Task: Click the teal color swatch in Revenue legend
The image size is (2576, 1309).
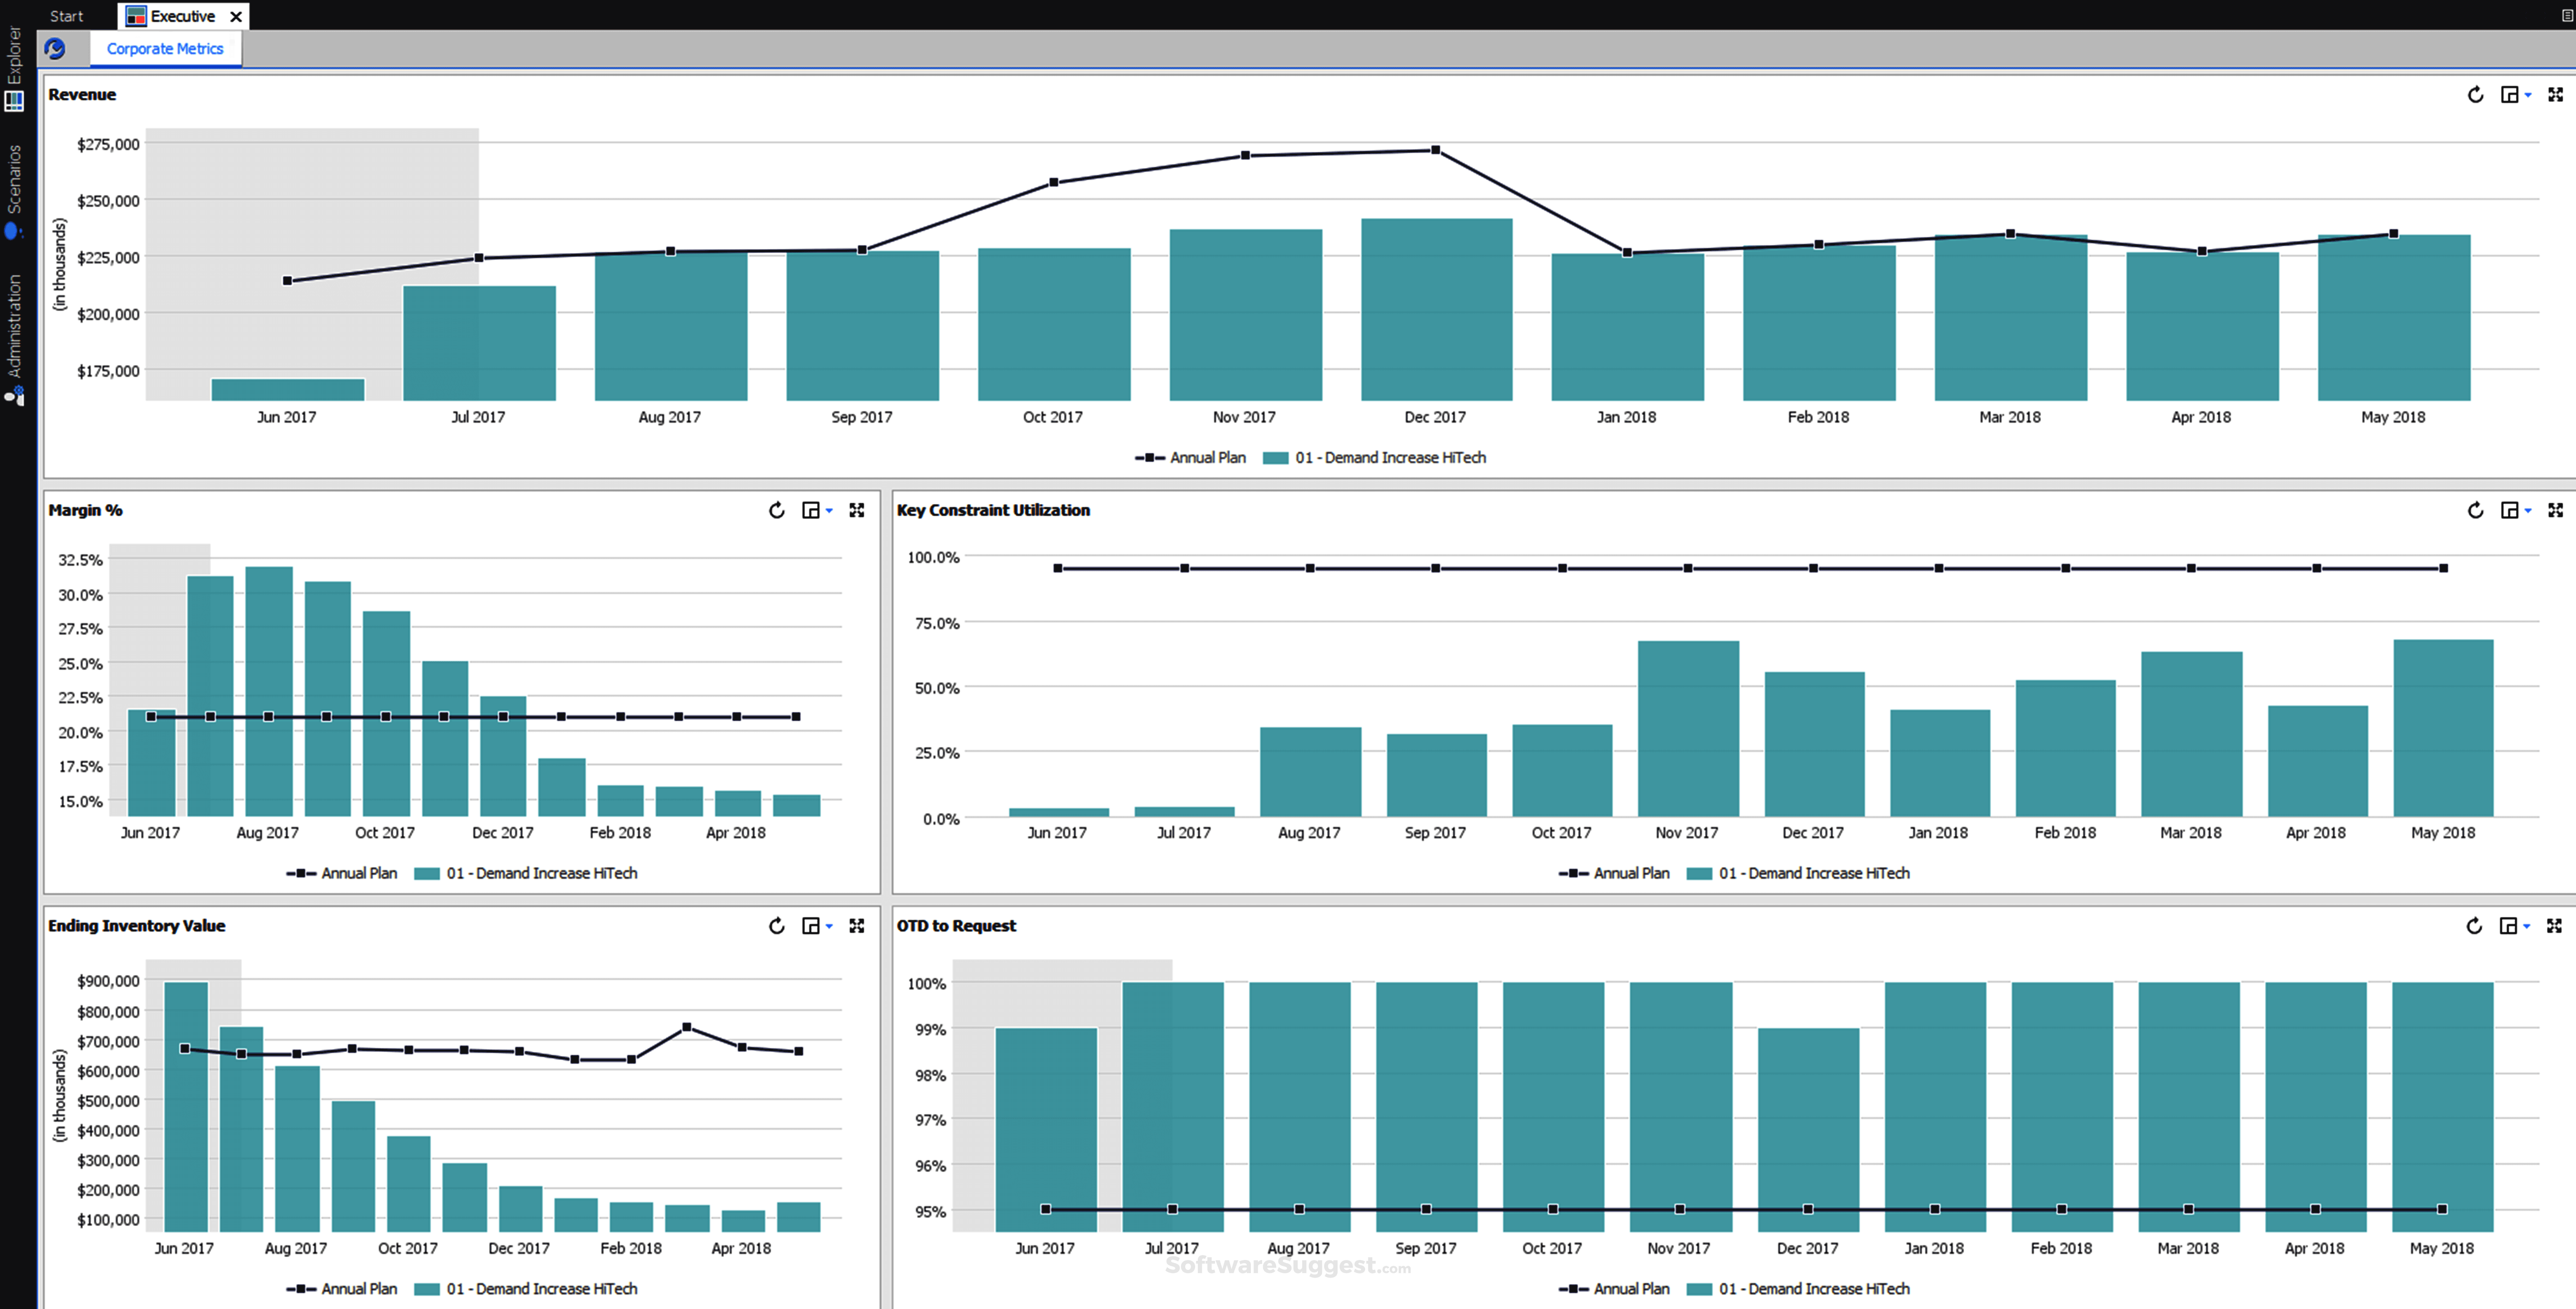Action: 1275,457
